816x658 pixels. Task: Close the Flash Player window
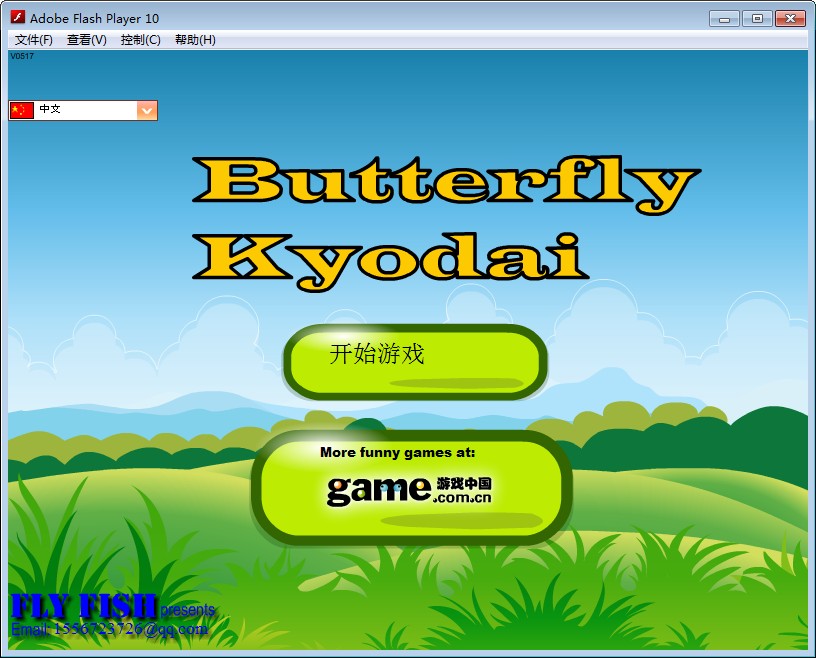point(789,18)
